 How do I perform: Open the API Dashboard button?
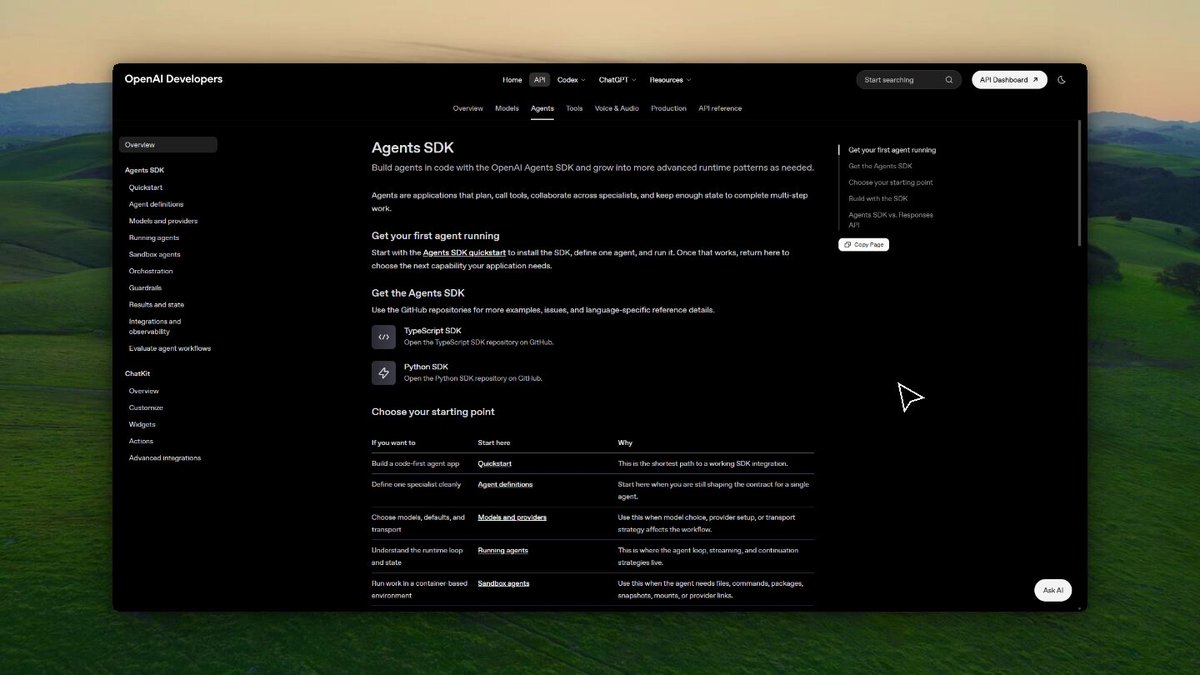tap(1009, 80)
